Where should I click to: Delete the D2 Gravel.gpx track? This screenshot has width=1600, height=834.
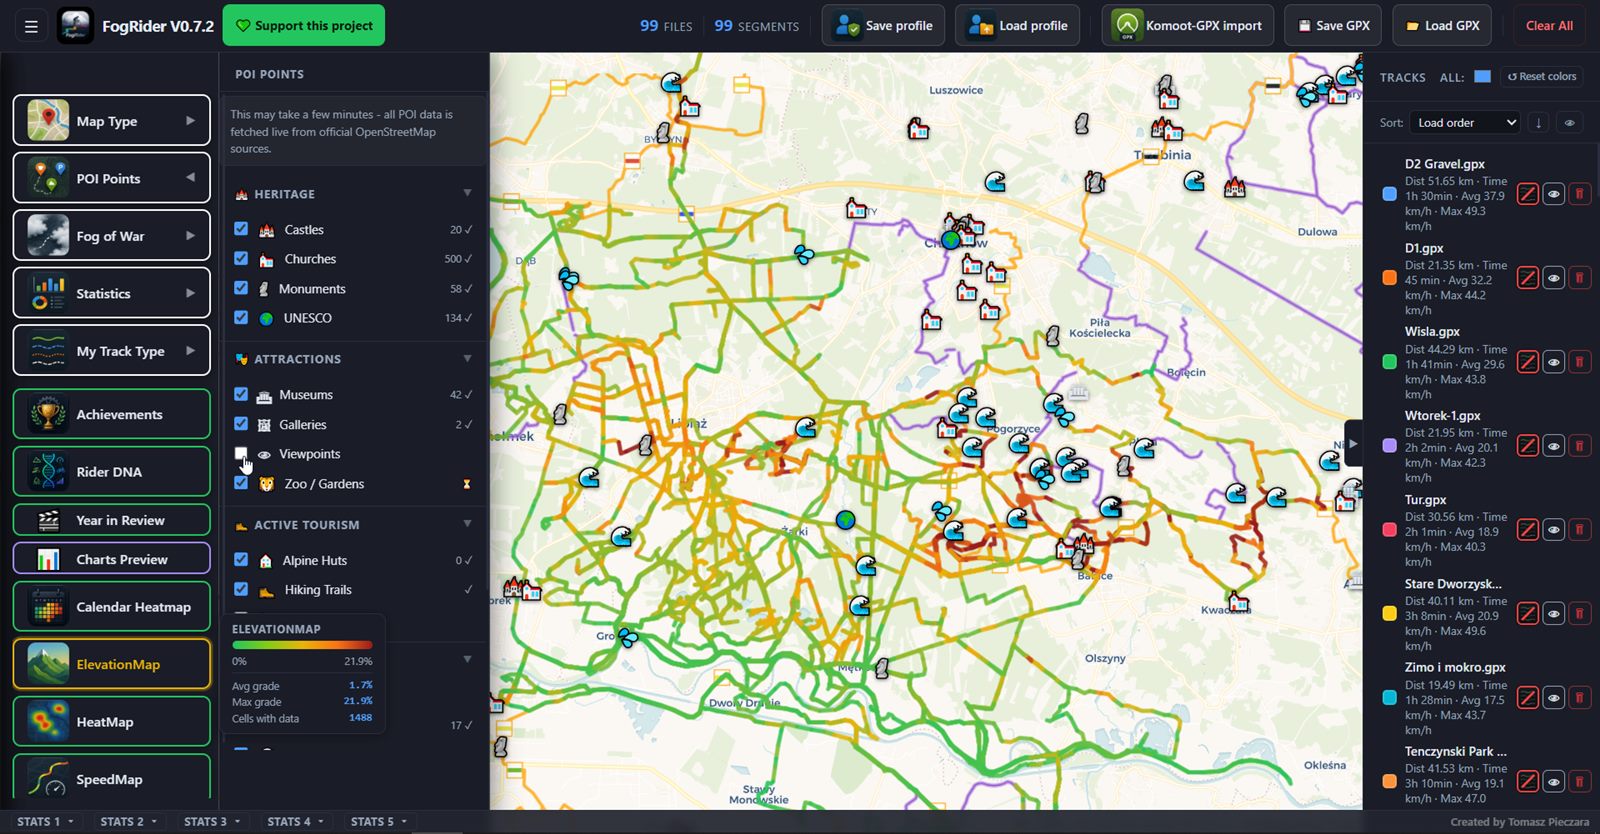pyautogui.click(x=1579, y=194)
